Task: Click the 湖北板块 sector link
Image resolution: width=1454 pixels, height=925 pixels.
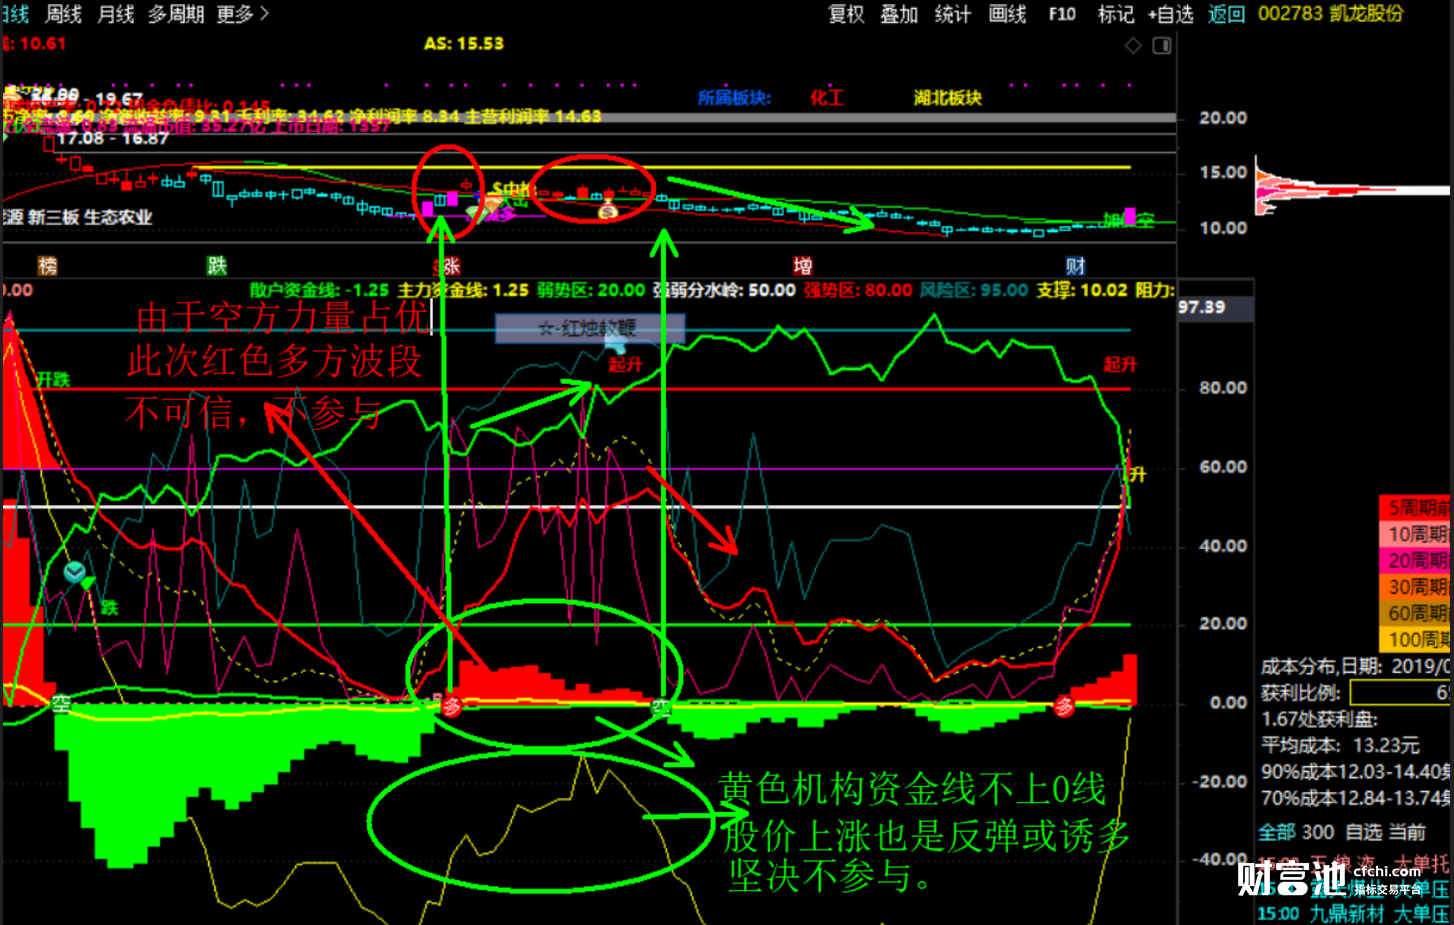Action: point(948,97)
